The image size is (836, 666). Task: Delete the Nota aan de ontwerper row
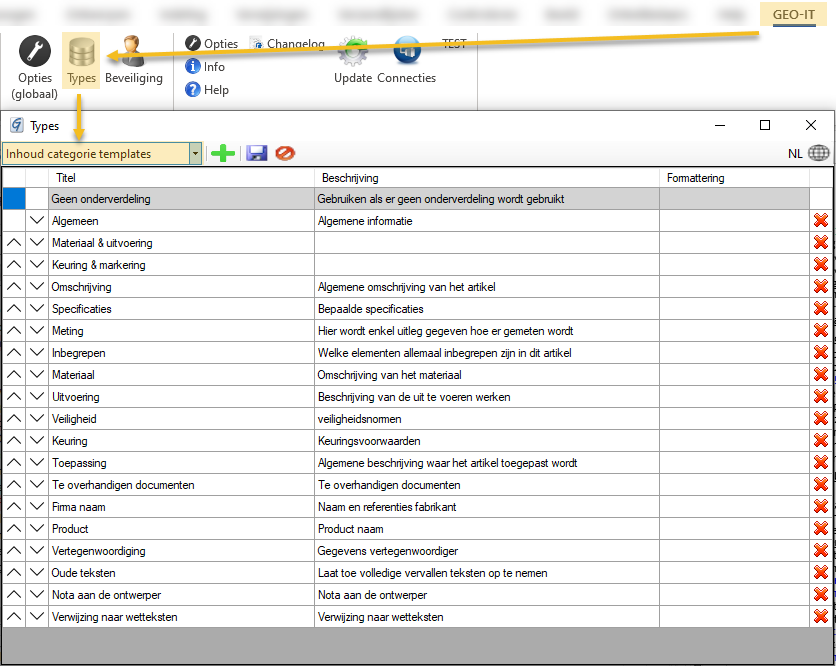(x=821, y=595)
